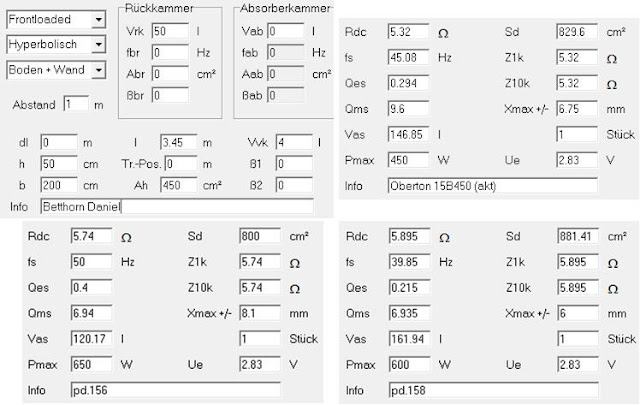This screenshot has width=640, height=405.
Task: Select the Ah field with 450
Action: click(x=179, y=185)
